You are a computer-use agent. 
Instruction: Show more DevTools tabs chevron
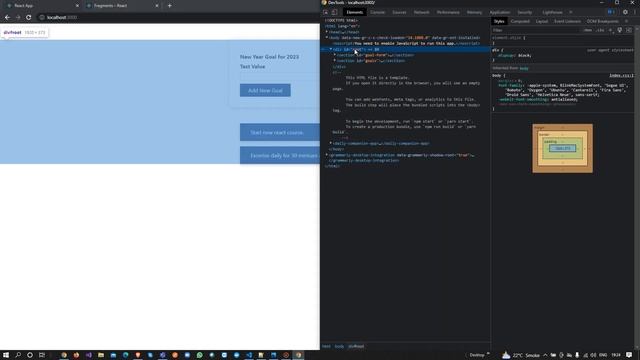[x=571, y=12]
